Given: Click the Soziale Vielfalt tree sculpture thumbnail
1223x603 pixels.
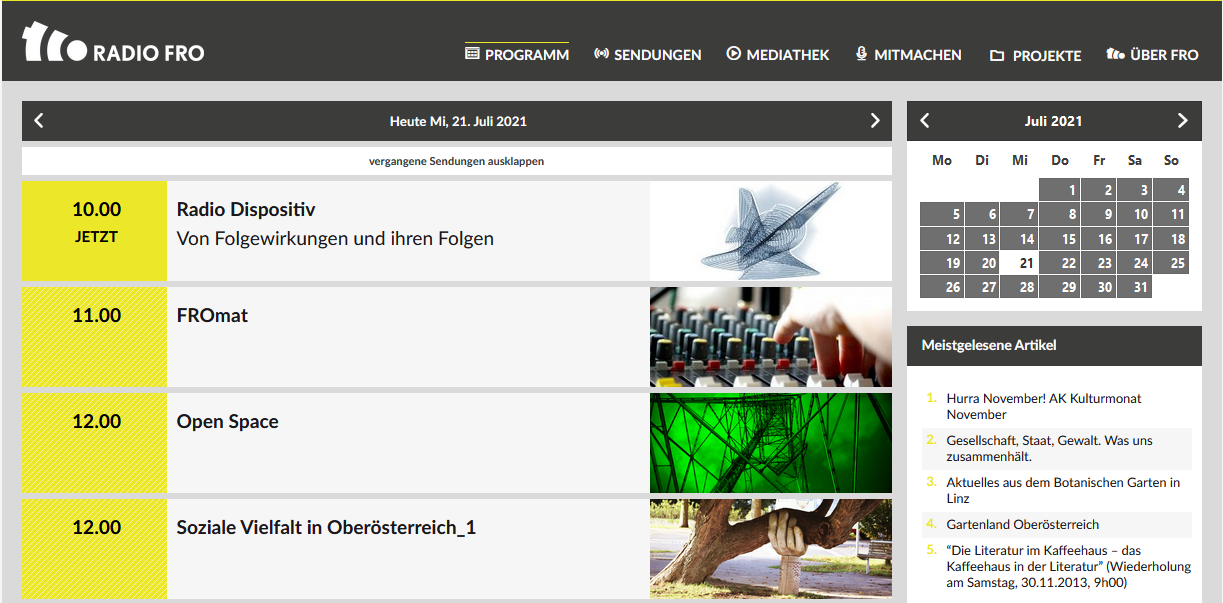Looking at the screenshot, I should [x=771, y=549].
